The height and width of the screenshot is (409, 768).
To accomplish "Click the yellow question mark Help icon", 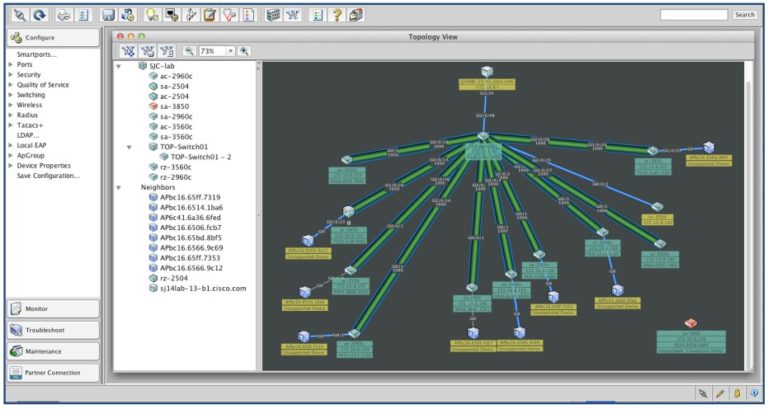I will click(336, 15).
